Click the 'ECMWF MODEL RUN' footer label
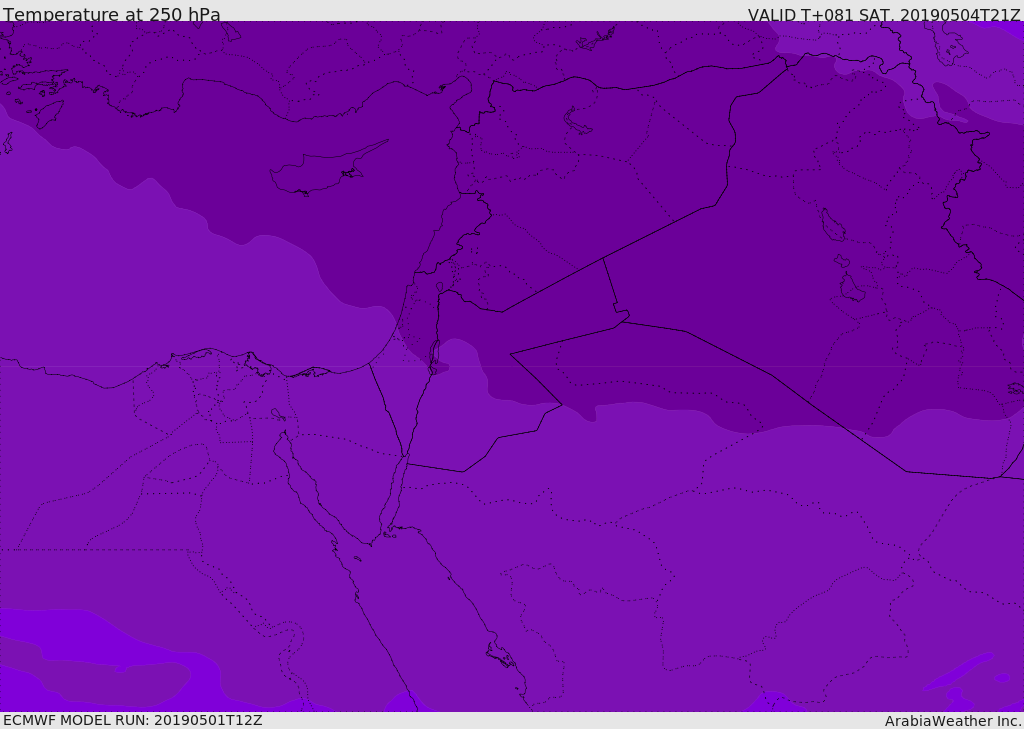This screenshot has width=1024, height=729. (132, 720)
